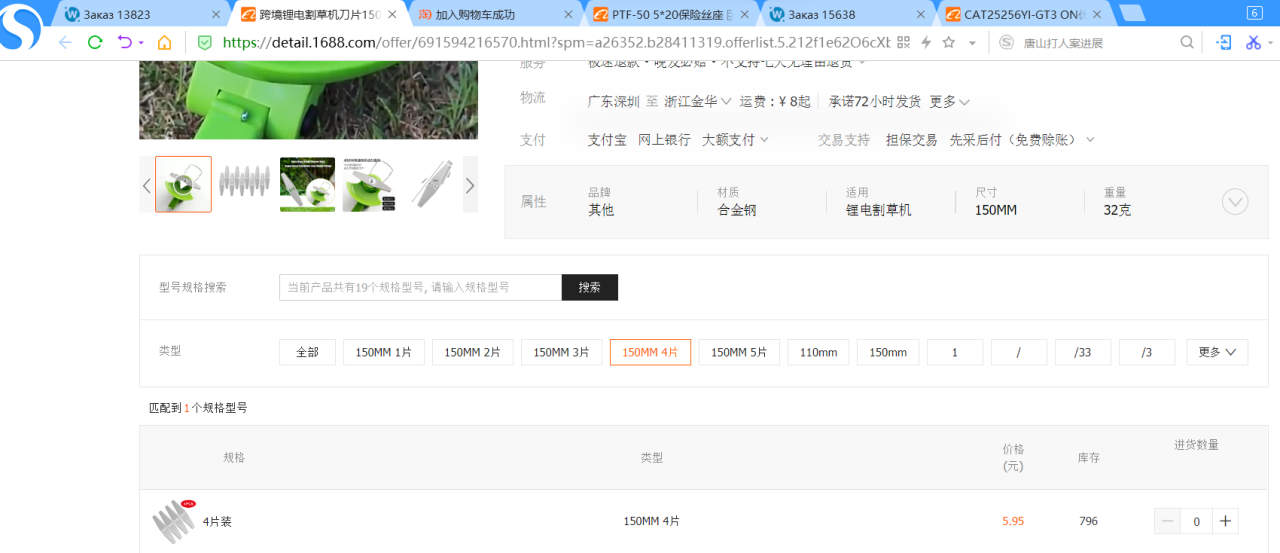Click the spec model search input
Image resolution: width=1280 pixels, height=553 pixels.
pos(420,287)
